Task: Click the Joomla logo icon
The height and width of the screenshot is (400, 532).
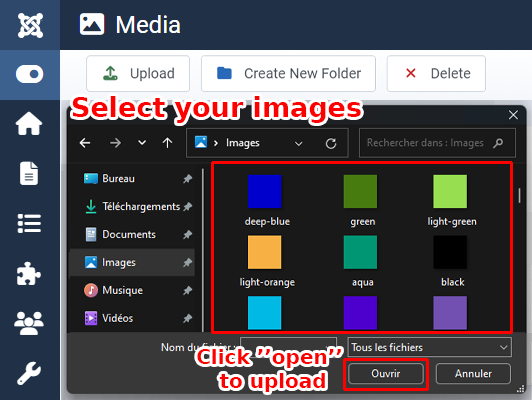Action: (30, 25)
